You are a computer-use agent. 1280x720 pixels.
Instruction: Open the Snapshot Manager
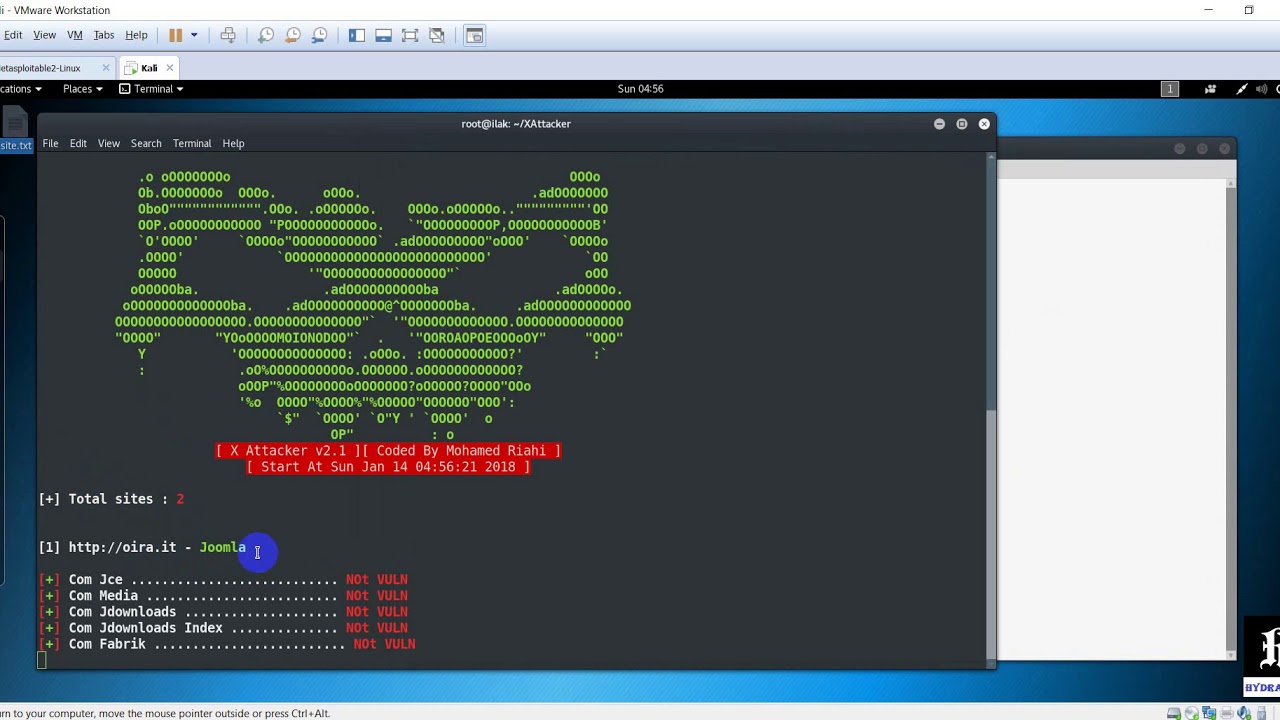tap(320, 35)
